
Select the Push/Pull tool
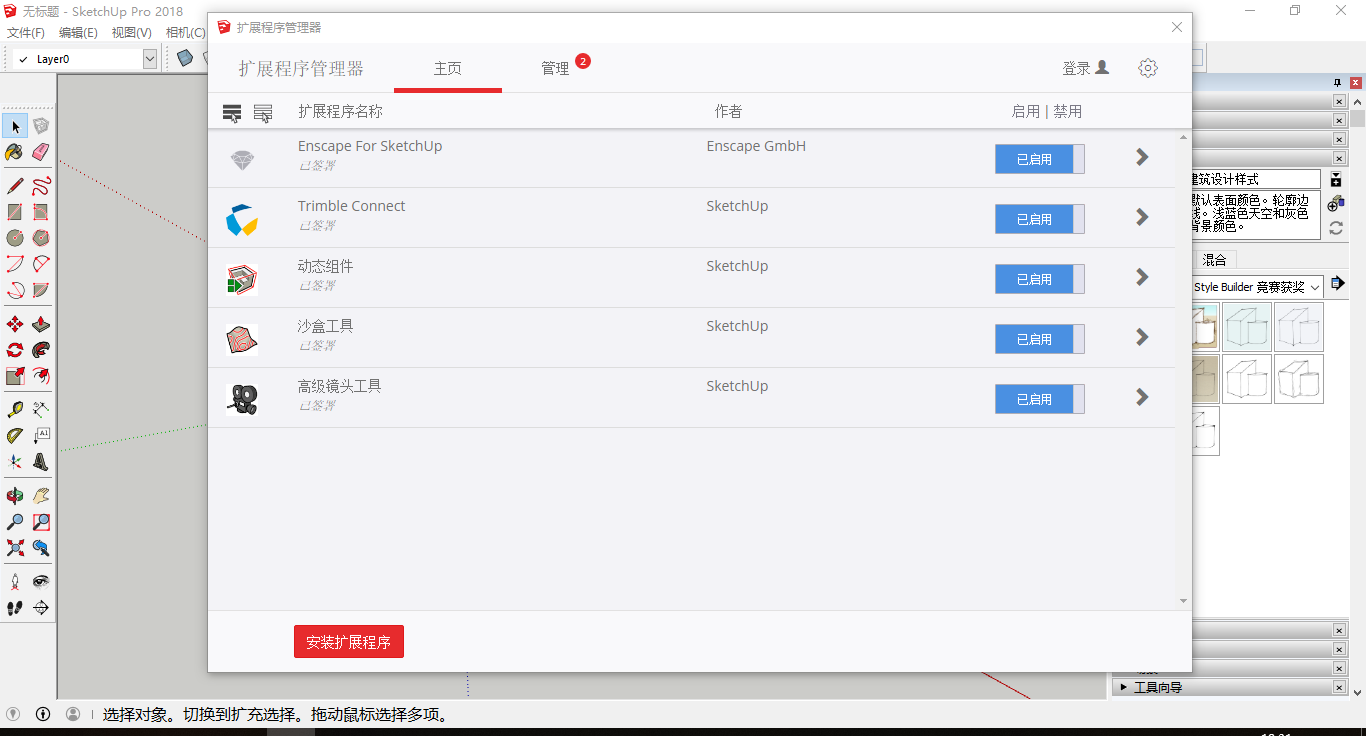(x=41, y=324)
